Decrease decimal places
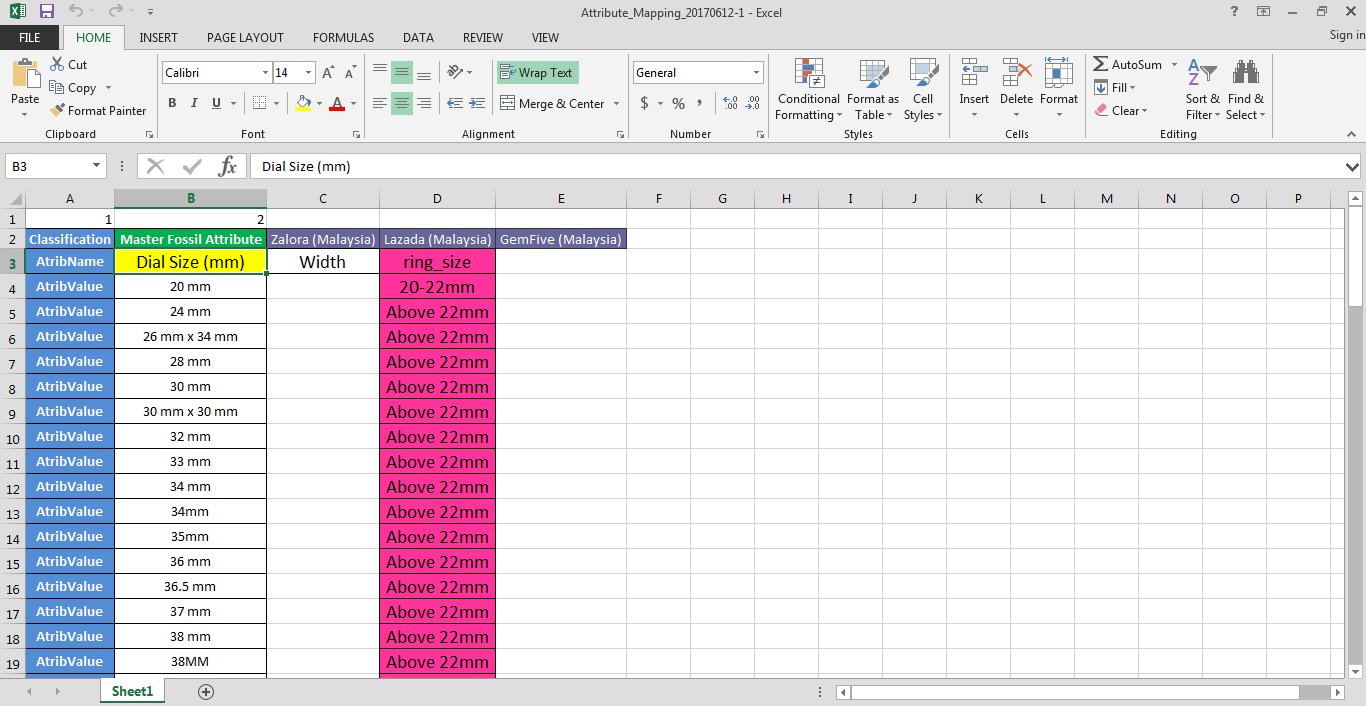Viewport: 1366px width, 706px height. point(753,103)
